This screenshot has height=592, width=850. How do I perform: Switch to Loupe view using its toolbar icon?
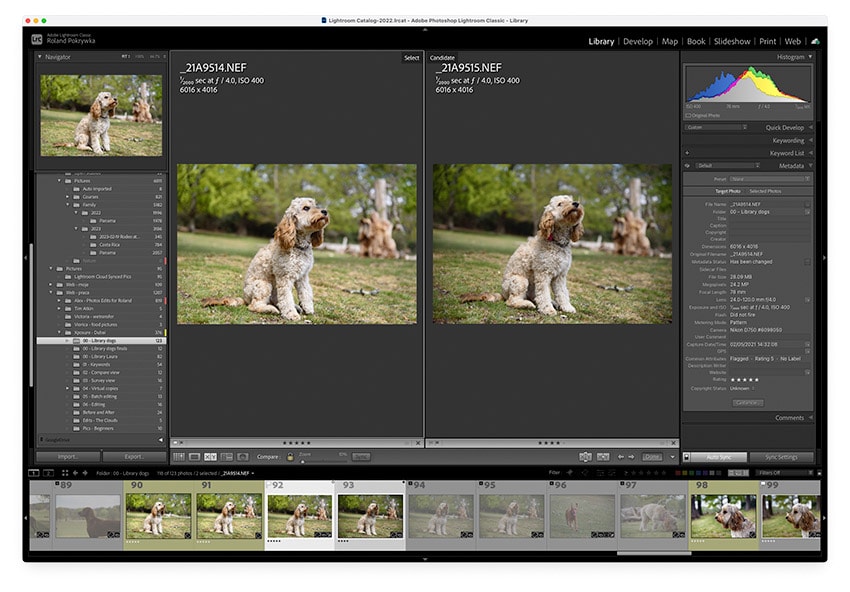pyautogui.click(x=193, y=455)
